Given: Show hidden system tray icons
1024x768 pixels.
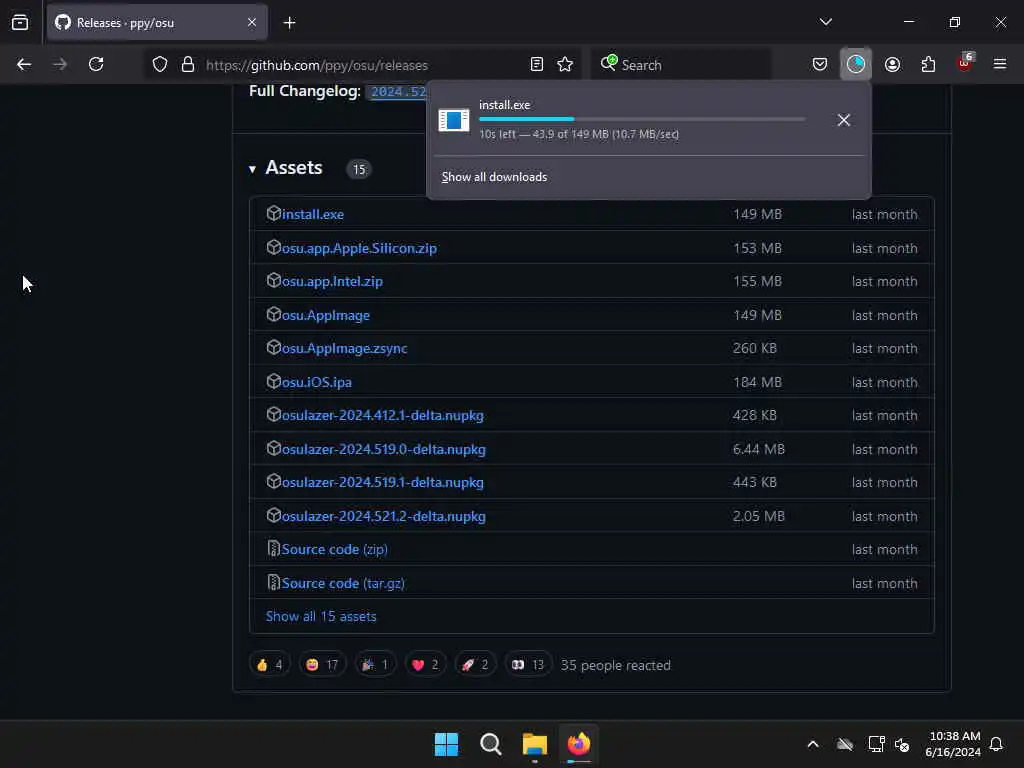Looking at the screenshot, I should pos(813,744).
